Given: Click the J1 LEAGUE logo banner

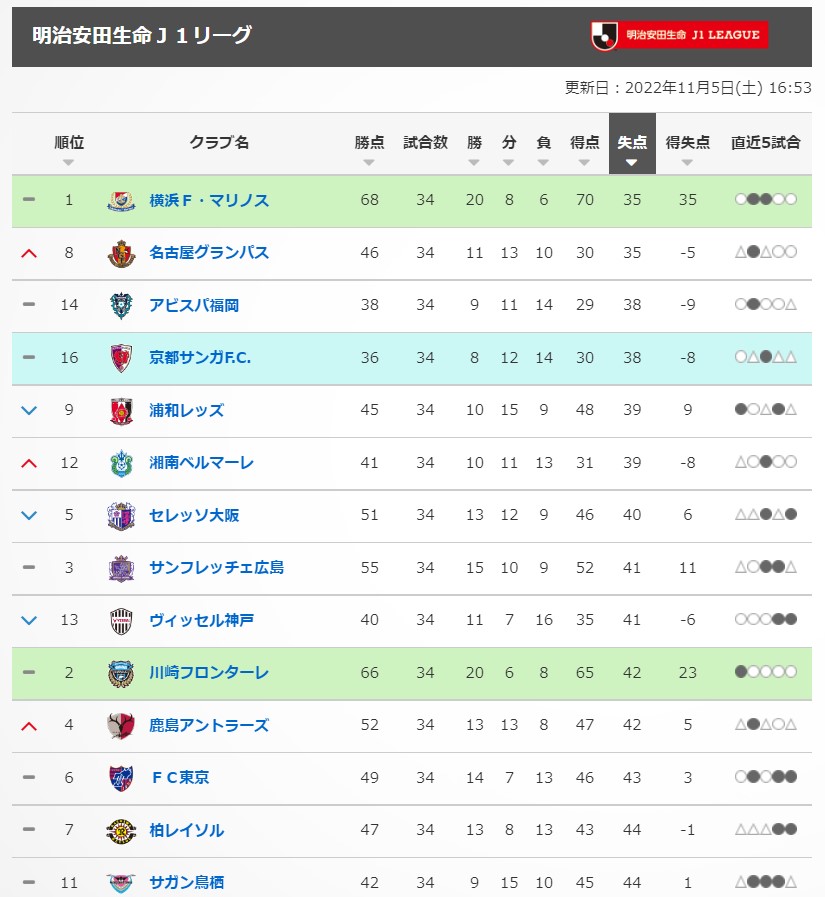Looking at the screenshot, I should pyautogui.click(x=679, y=35).
